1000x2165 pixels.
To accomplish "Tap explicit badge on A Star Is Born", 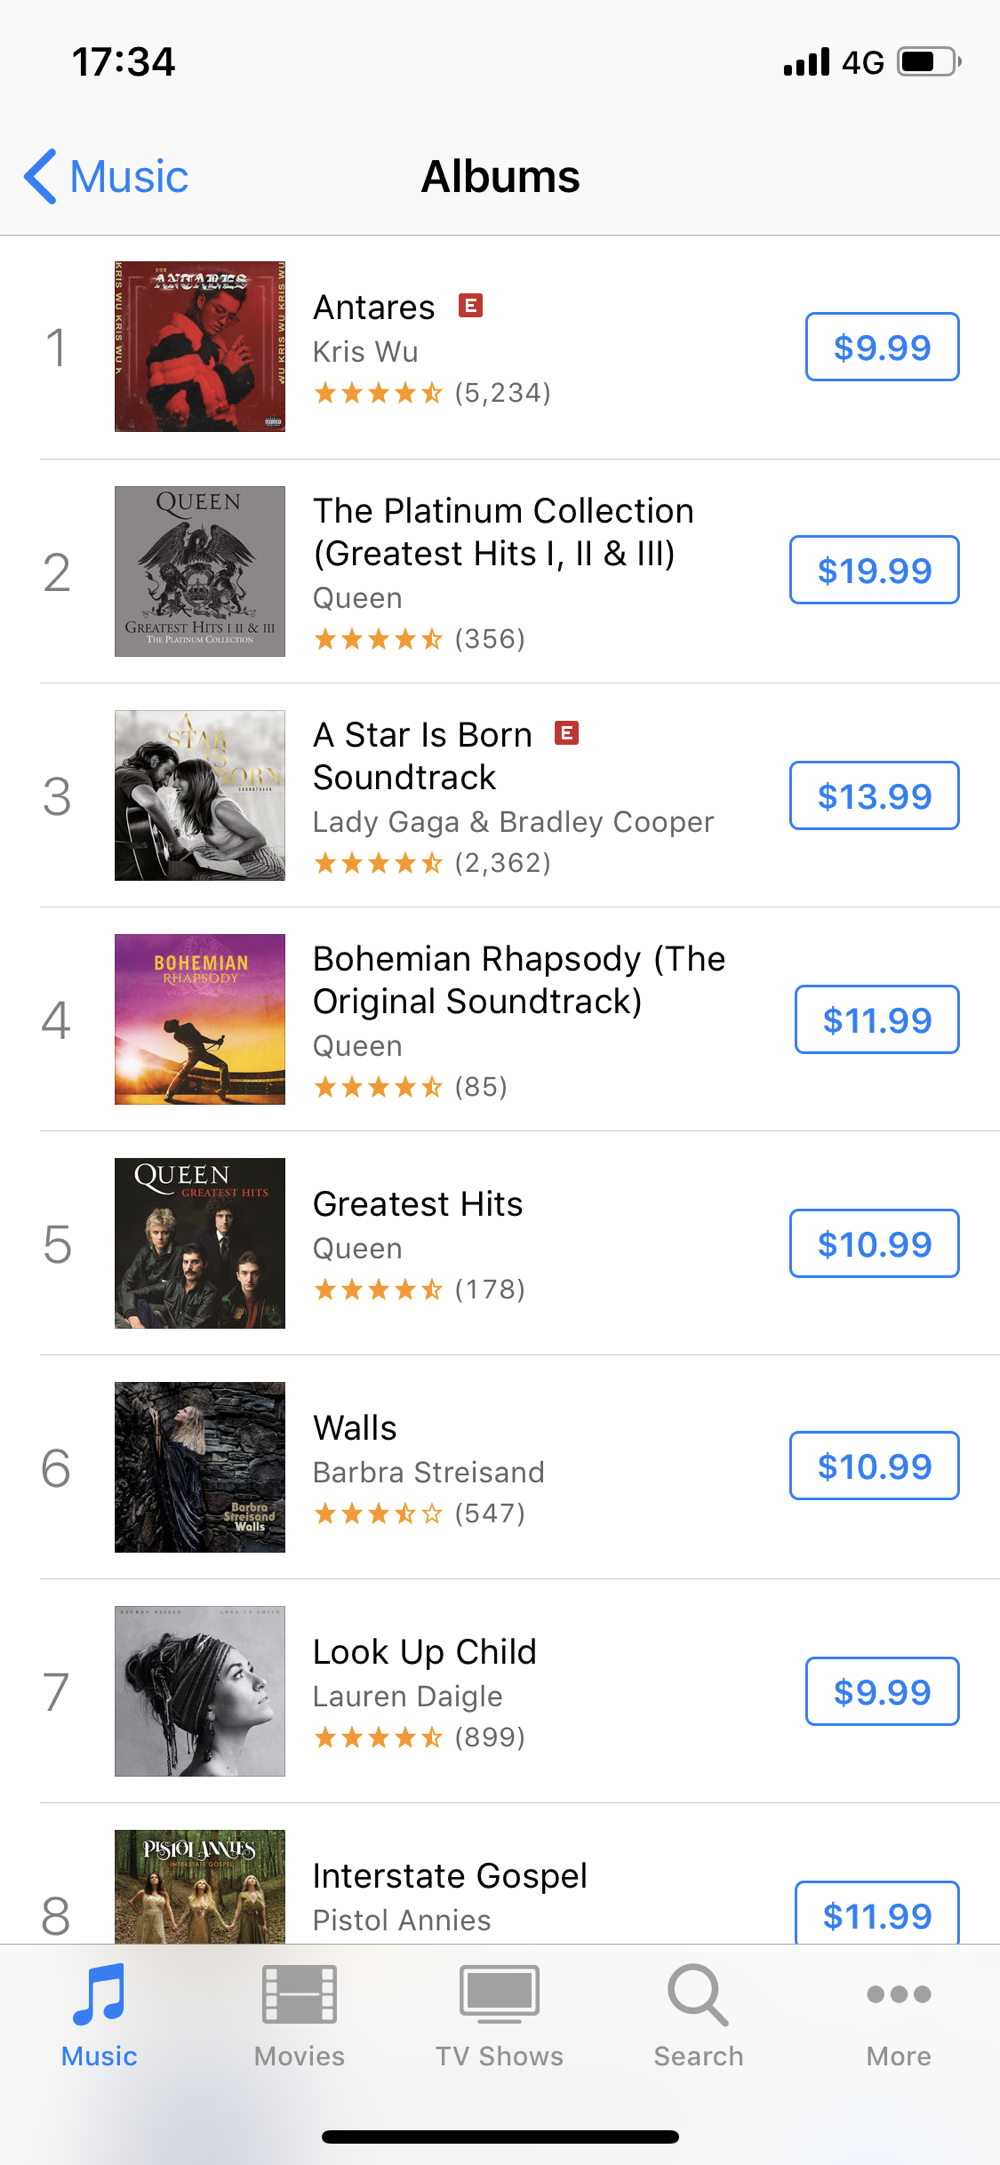I will pyautogui.click(x=567, y=733).
